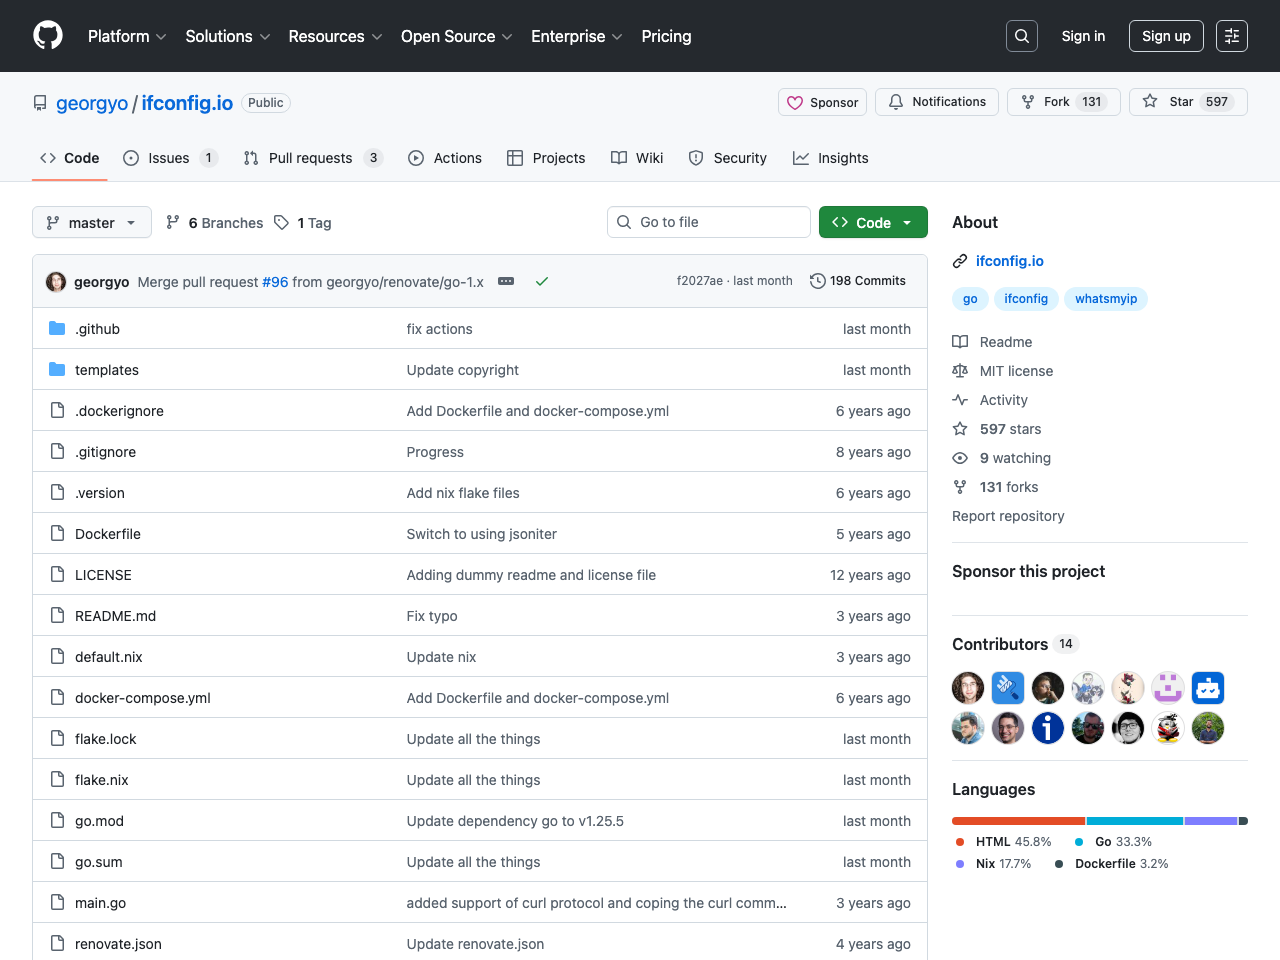1280x960 pixels.
Task: Click the green commit status checkmark
Action: [x=542, y=282]
